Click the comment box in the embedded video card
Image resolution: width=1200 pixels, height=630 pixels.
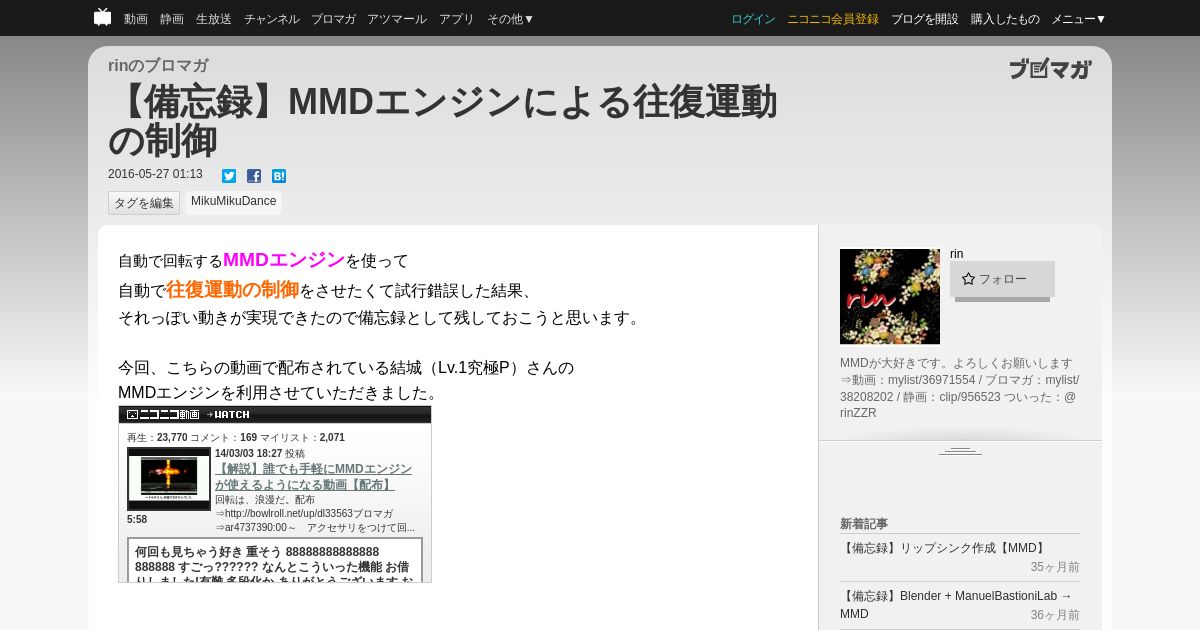tap(275, 560)
